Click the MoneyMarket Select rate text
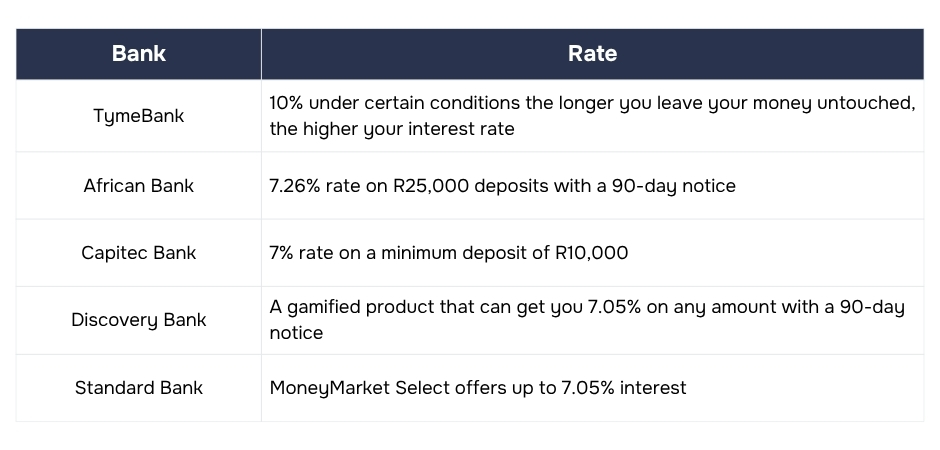This screenshot has width=940, height=450. point(478,388)
